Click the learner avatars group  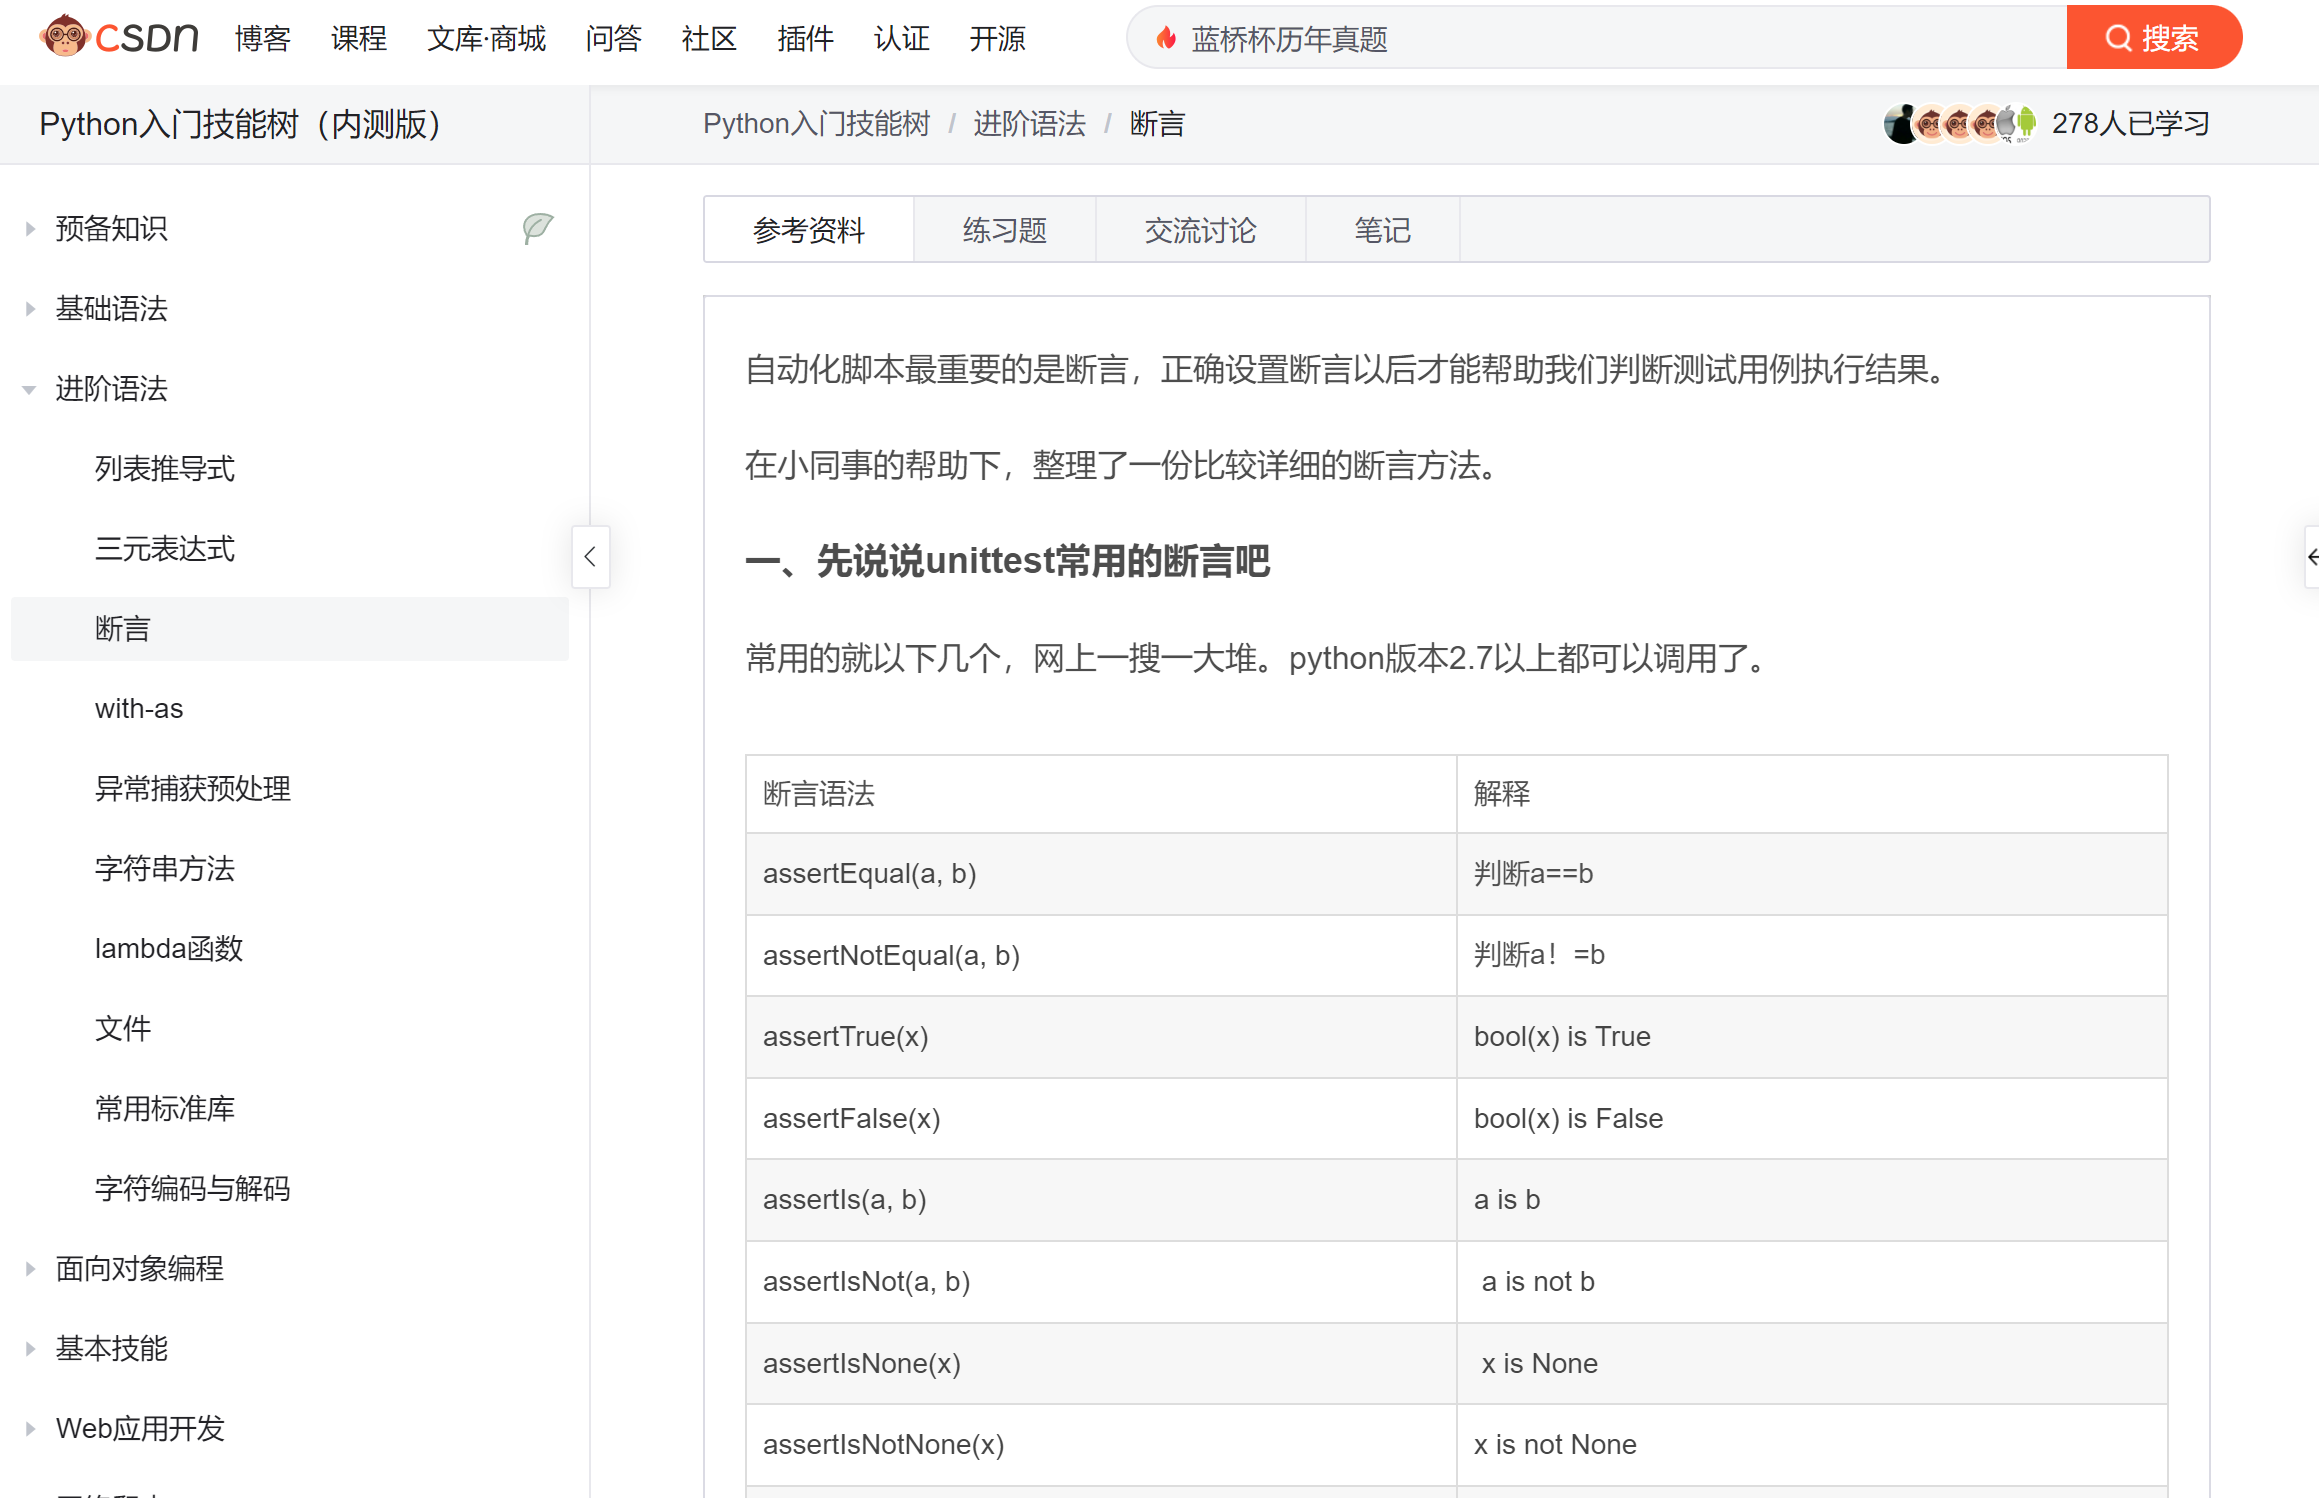pos(1958,124)
